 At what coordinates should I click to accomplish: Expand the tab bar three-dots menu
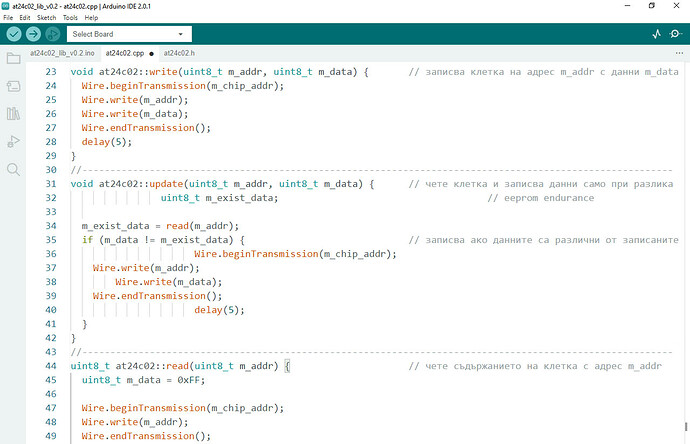tap(676, 52)
